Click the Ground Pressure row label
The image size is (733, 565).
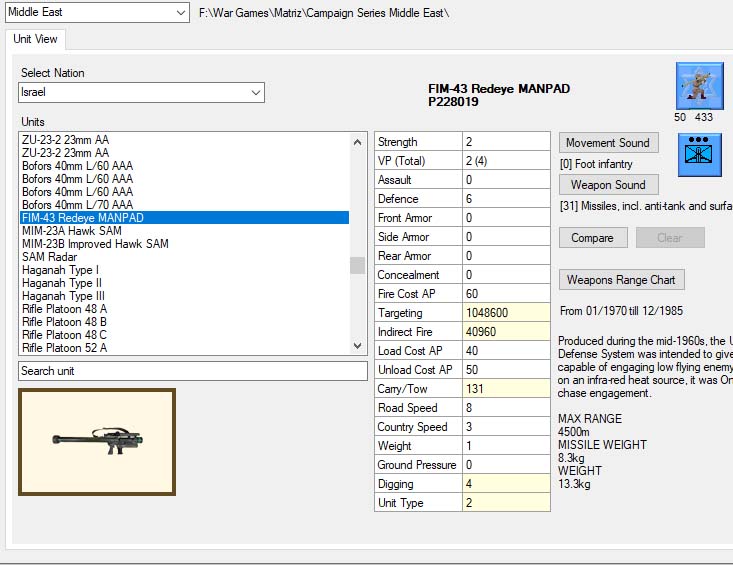click(418, 465)
